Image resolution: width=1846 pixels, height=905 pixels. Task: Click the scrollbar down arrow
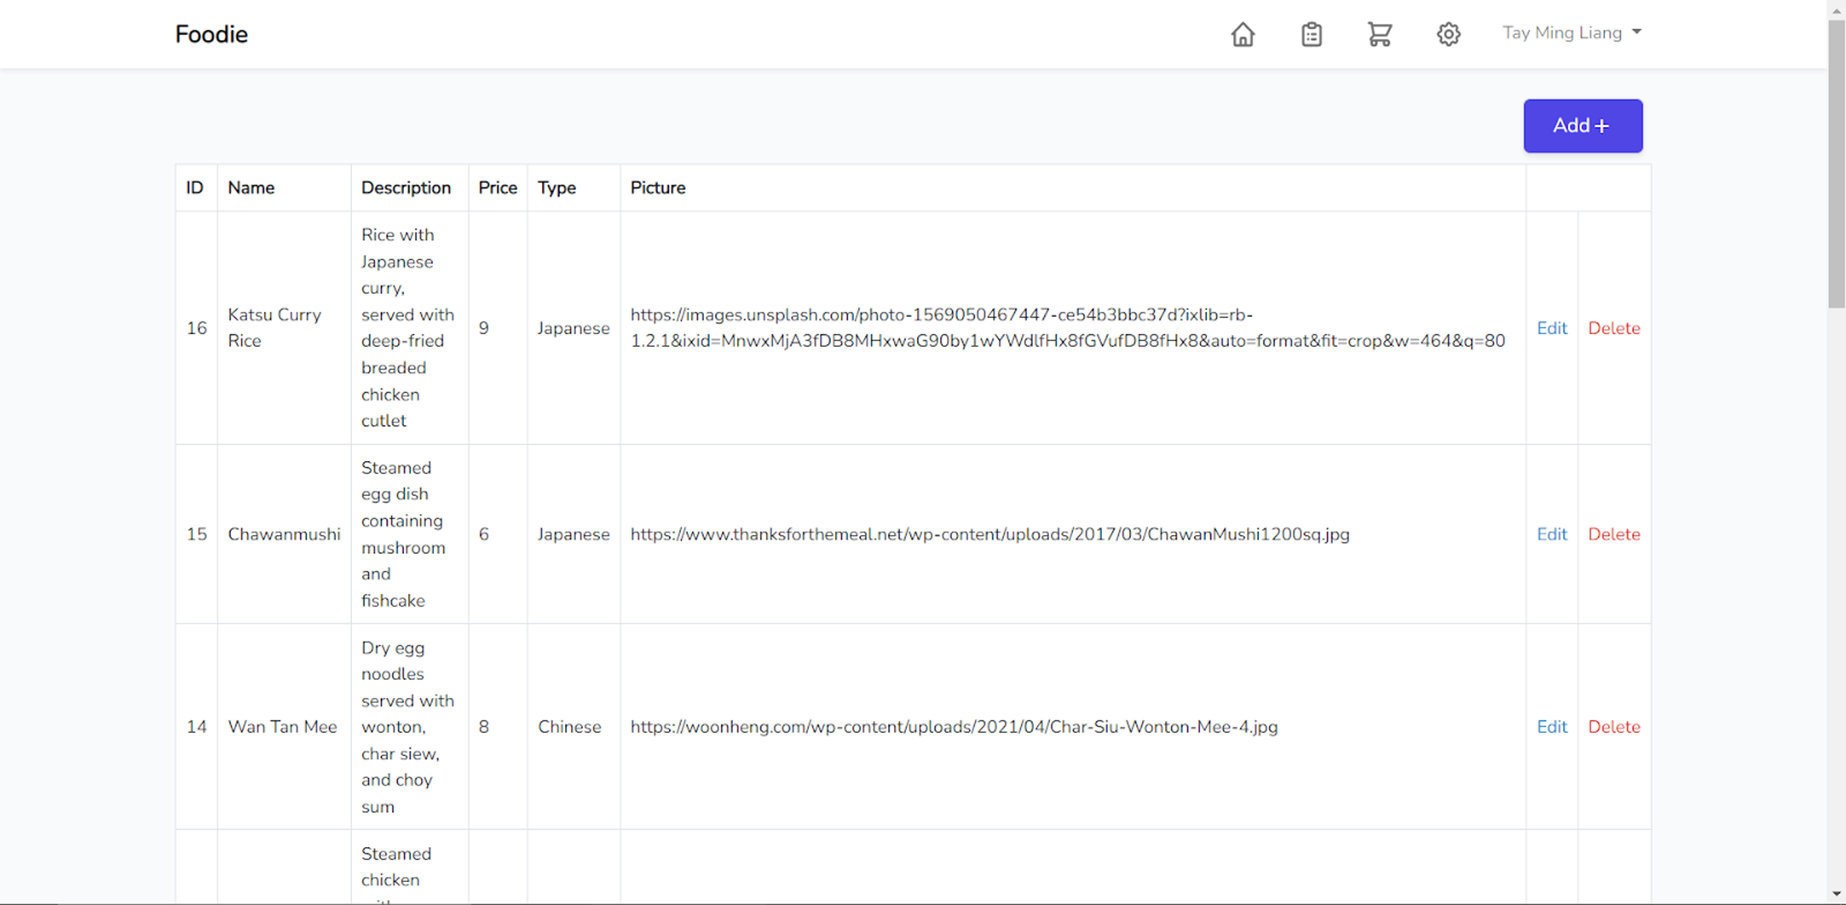pos(1836,894)
